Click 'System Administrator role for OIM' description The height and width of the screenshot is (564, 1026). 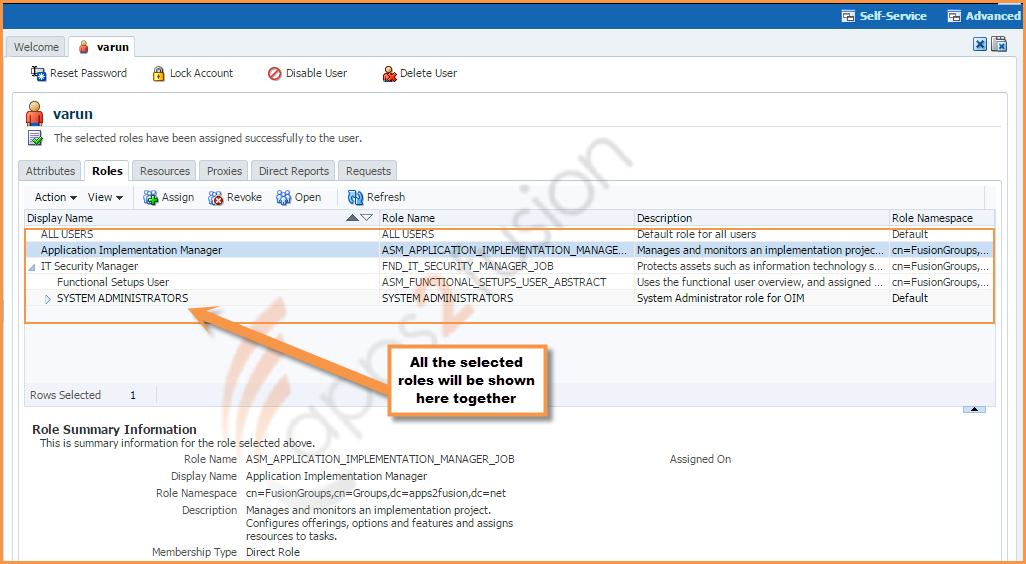pyautogui.click(x=720, y=298)
